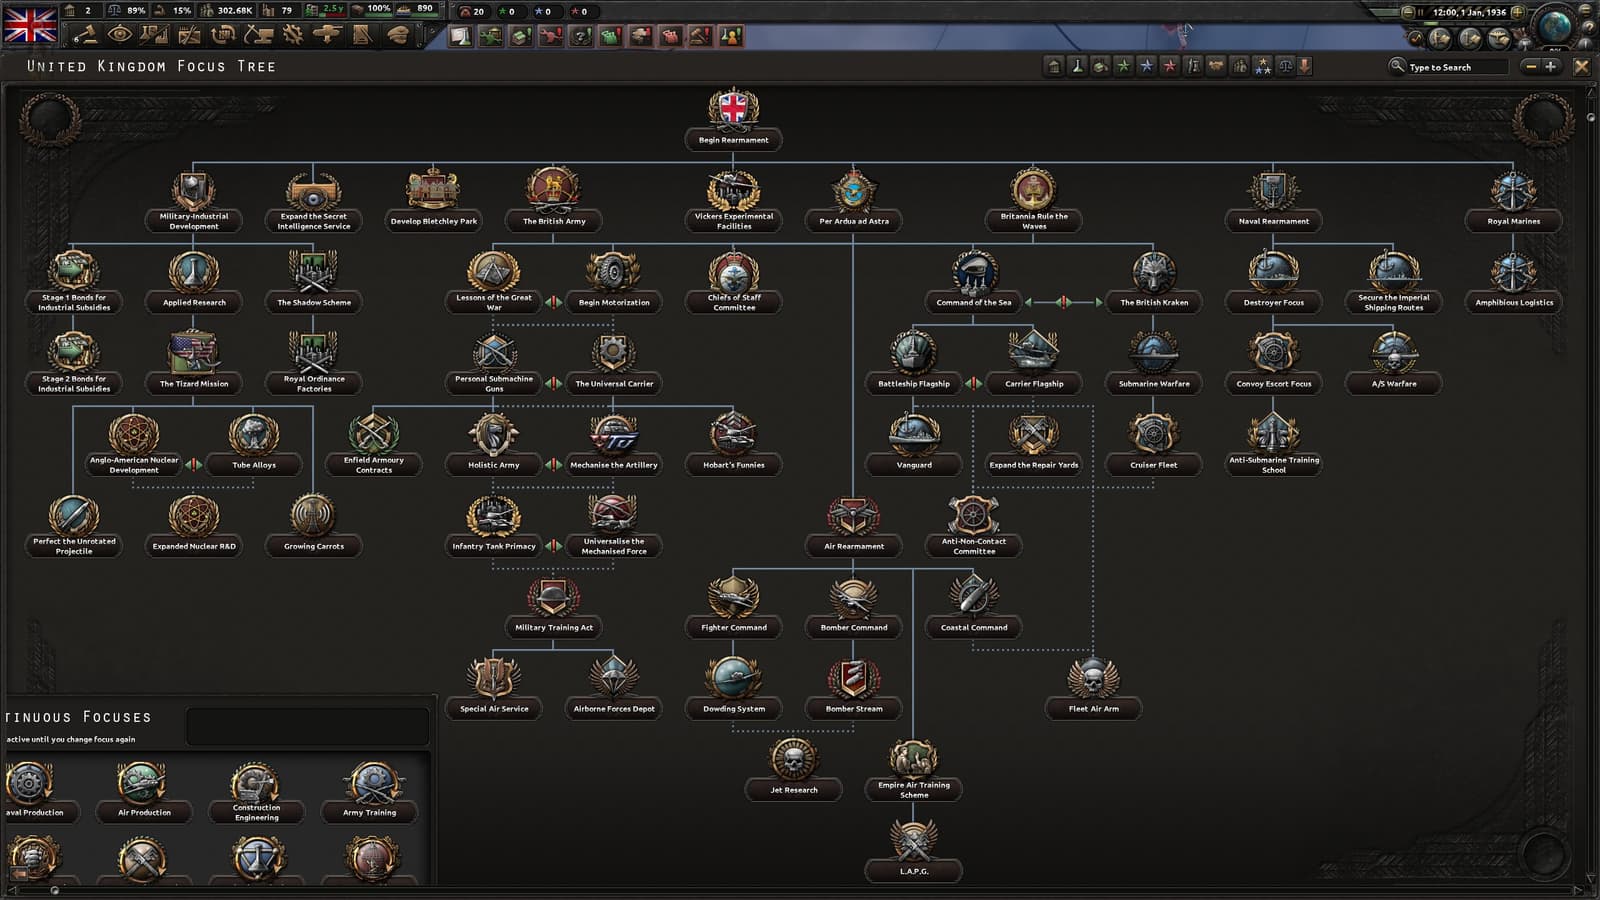The image size is (1600, 900).
Task: Open the United Kingdom flag country view
Action: 30,24
